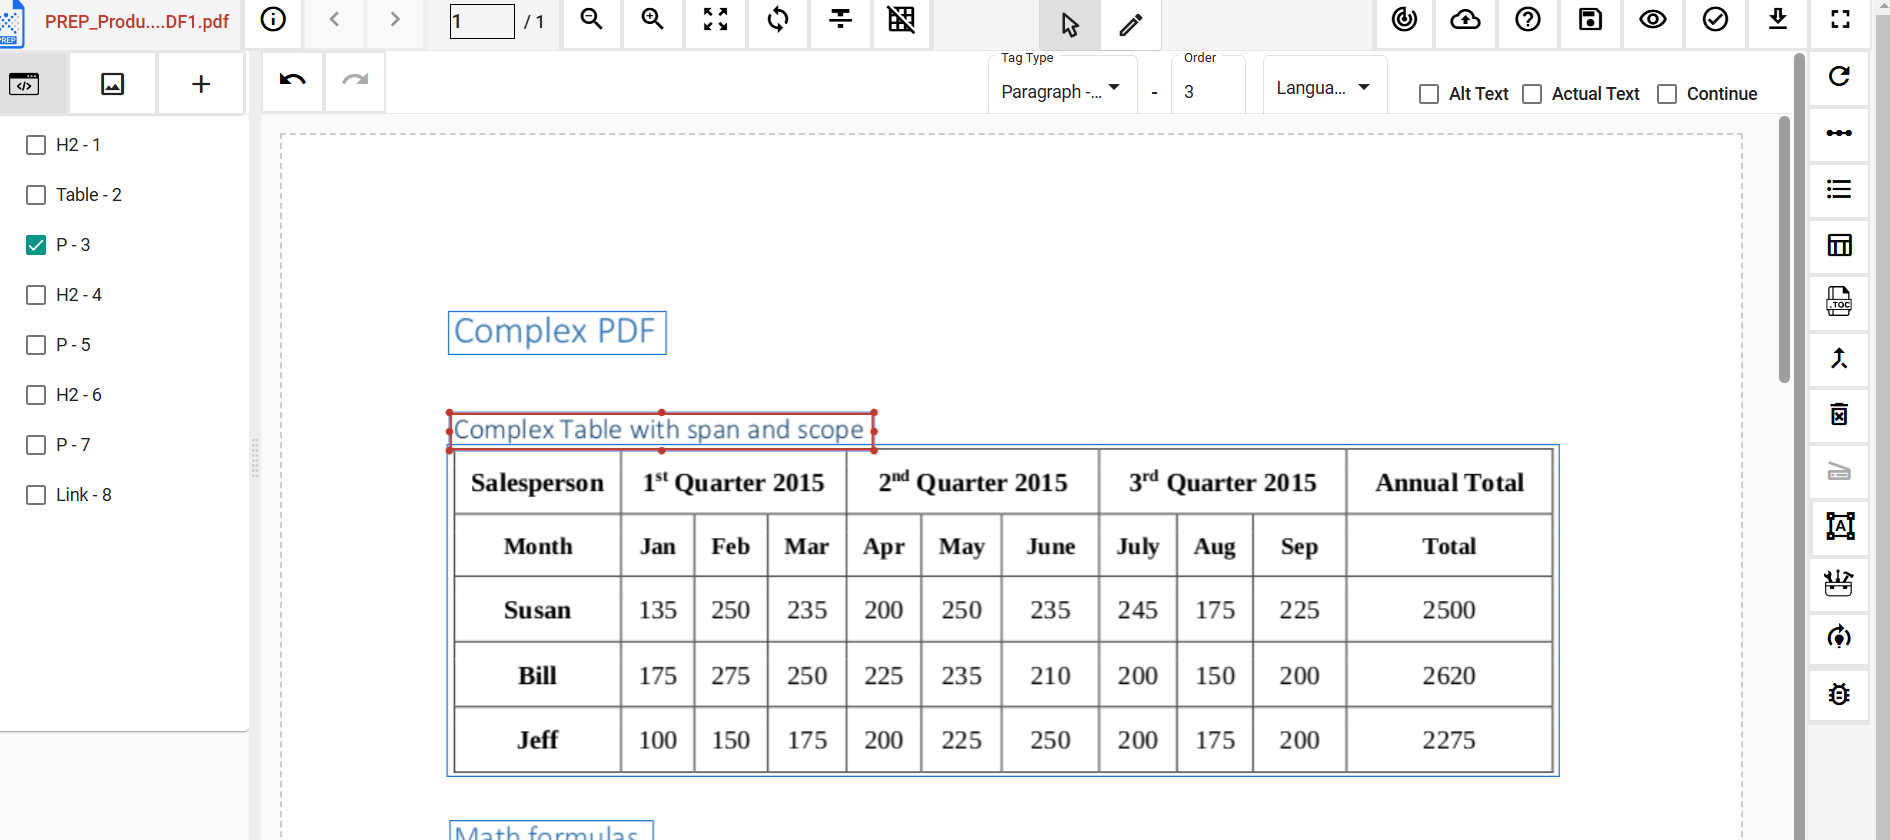Toggle the crossed-out grid icon
The width and height of the screenshot is (1890, 840).
[x=901, y=20]
